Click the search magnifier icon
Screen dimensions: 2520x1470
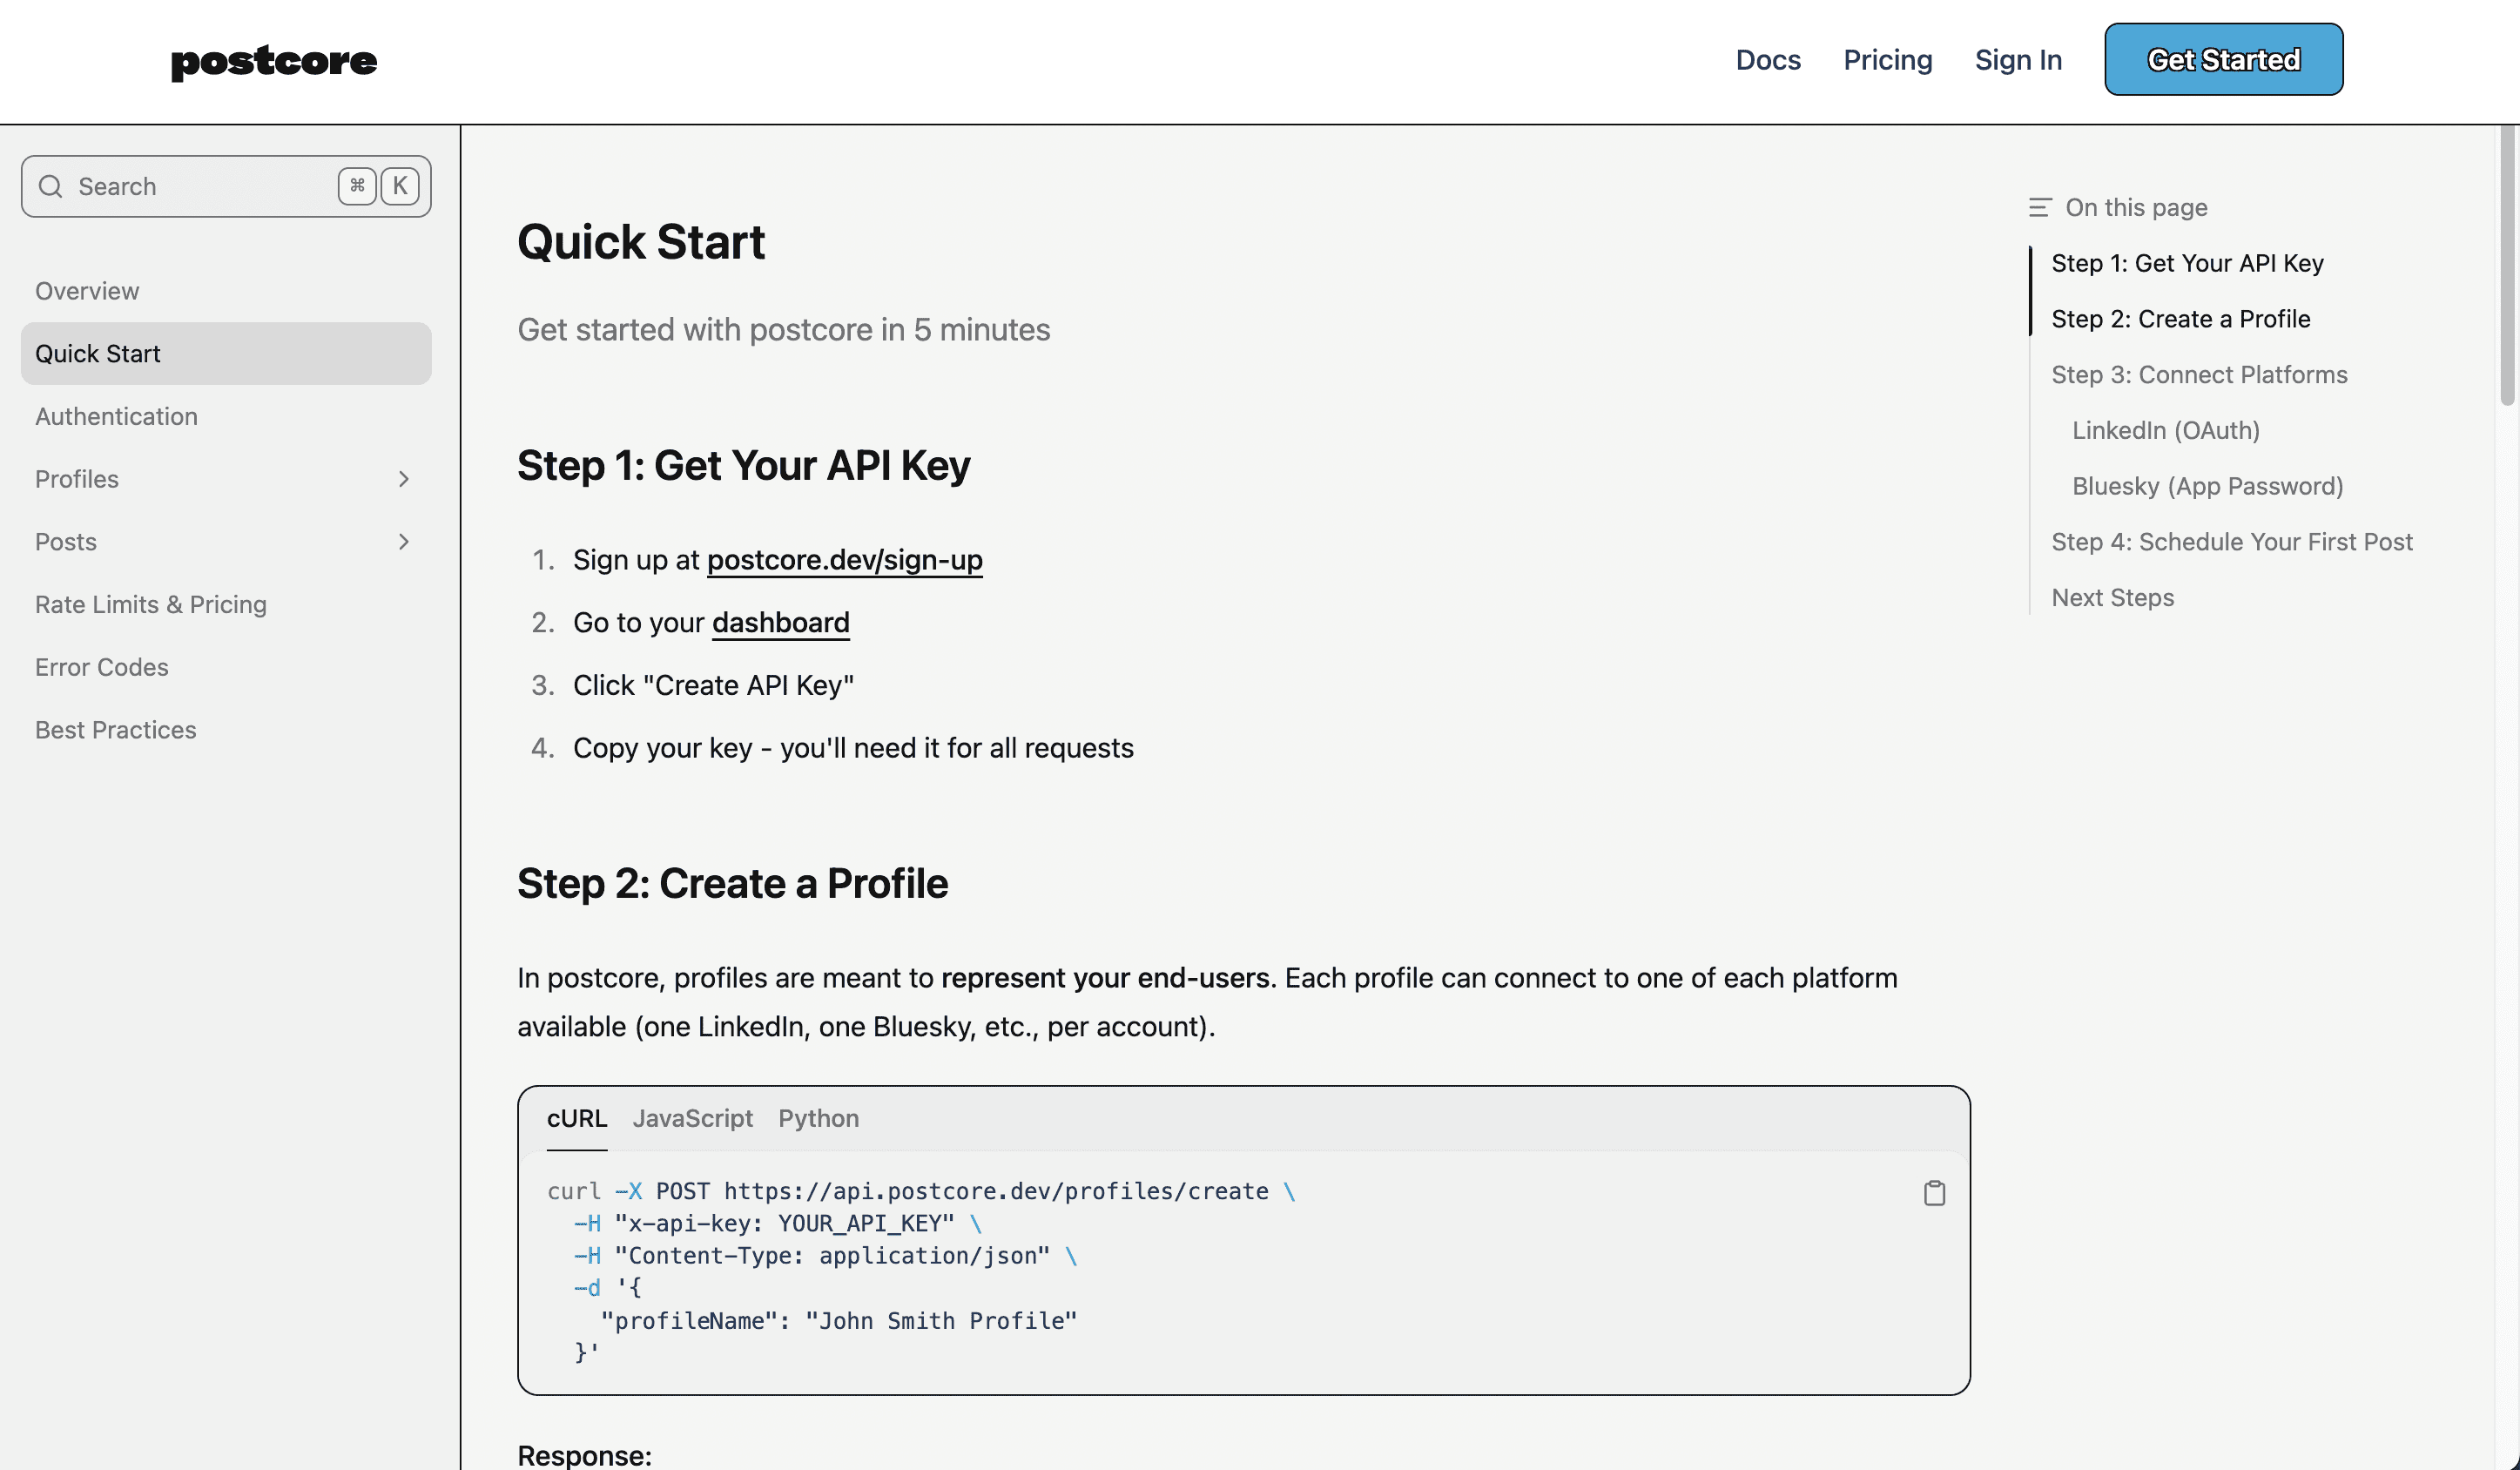50,187
